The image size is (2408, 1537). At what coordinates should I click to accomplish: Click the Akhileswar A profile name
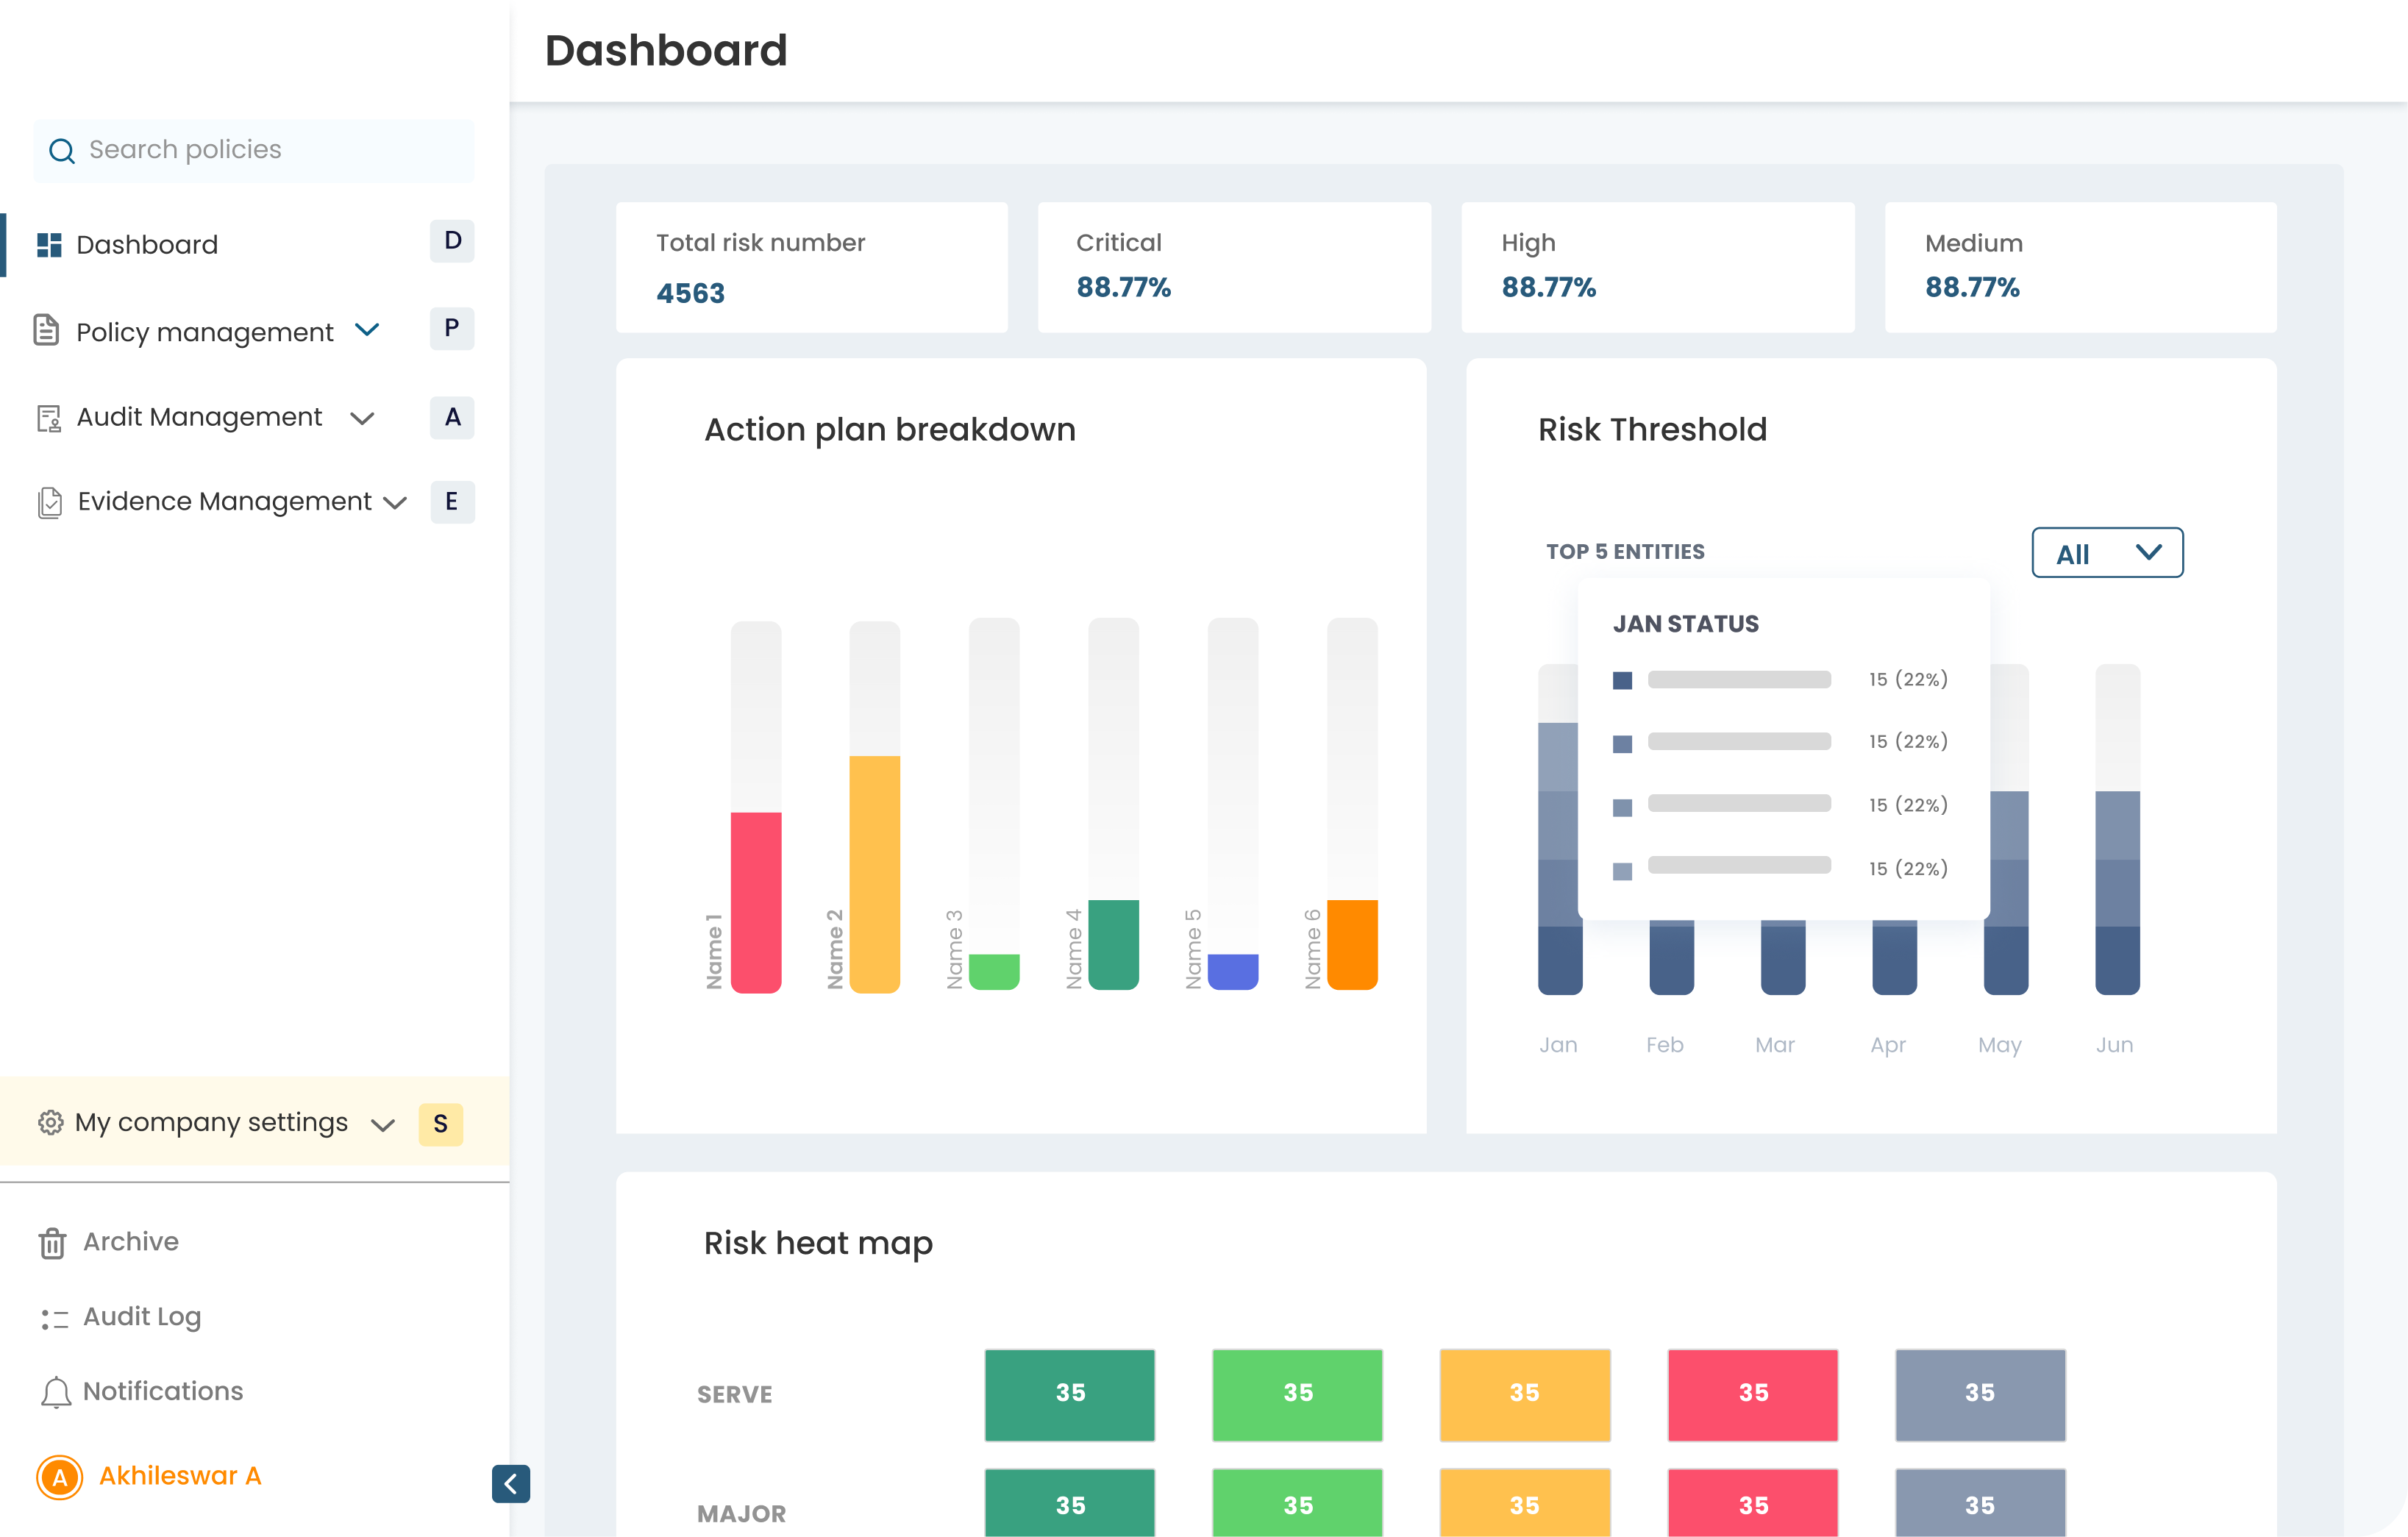pyautogui.click(x=180, y=1476)
